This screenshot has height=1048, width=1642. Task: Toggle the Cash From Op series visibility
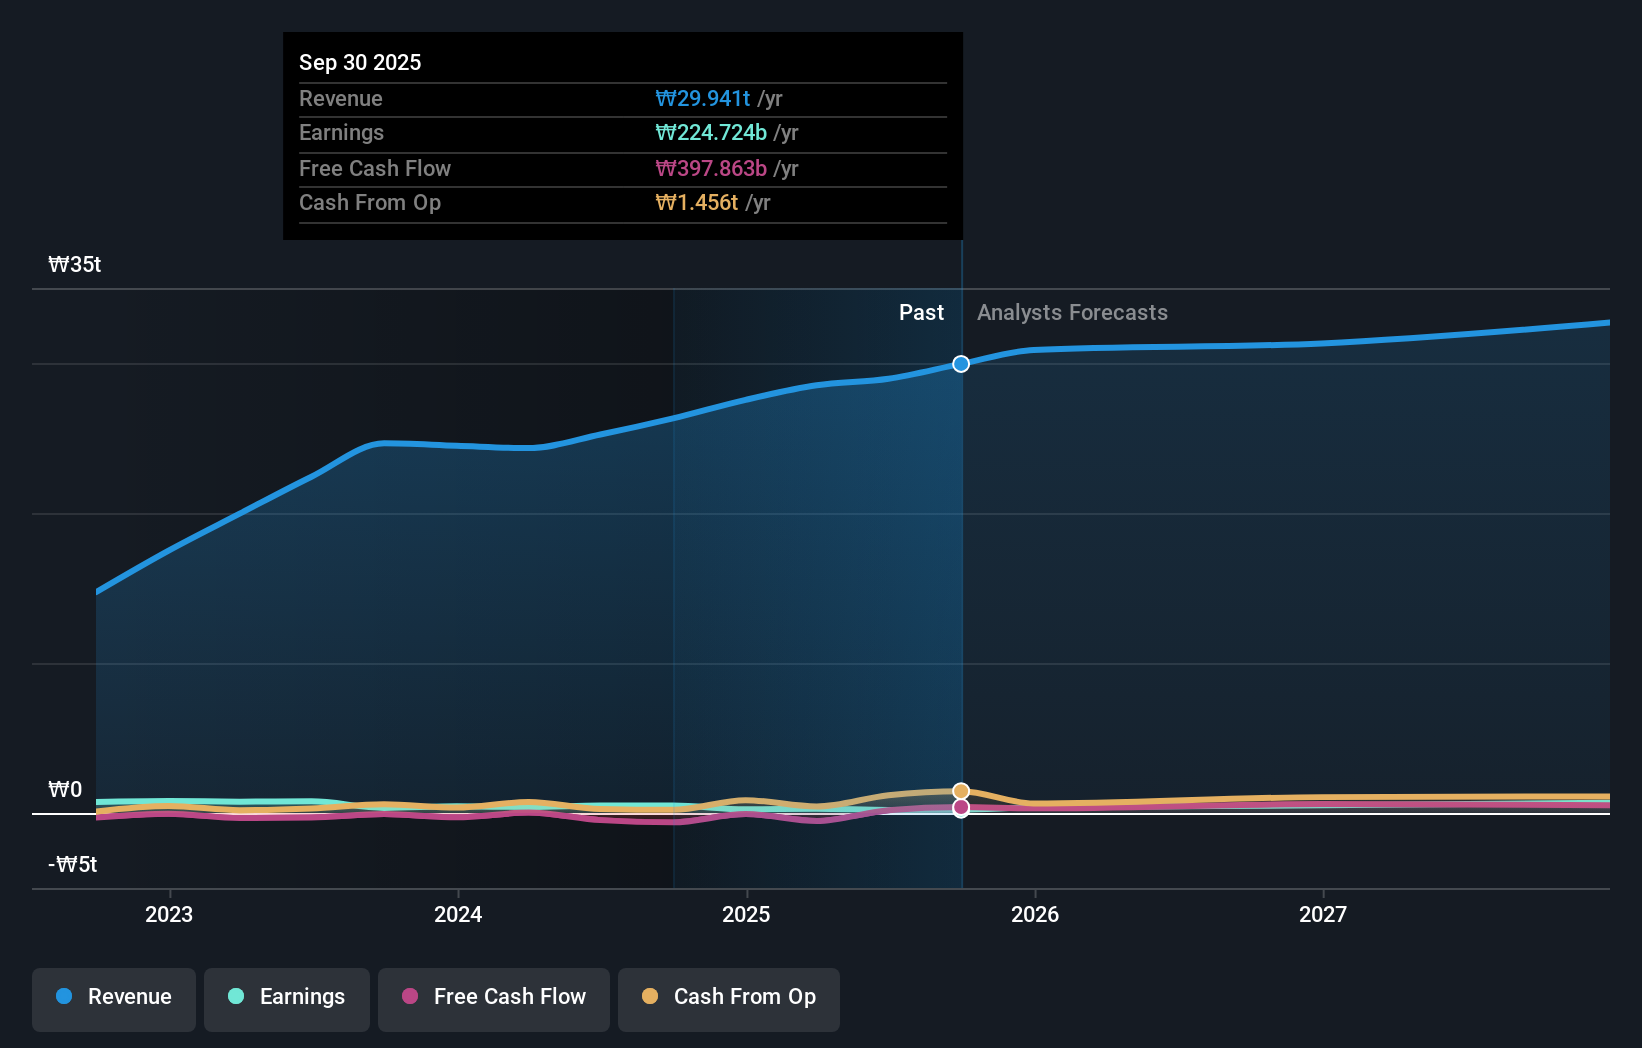click(728, 998)
